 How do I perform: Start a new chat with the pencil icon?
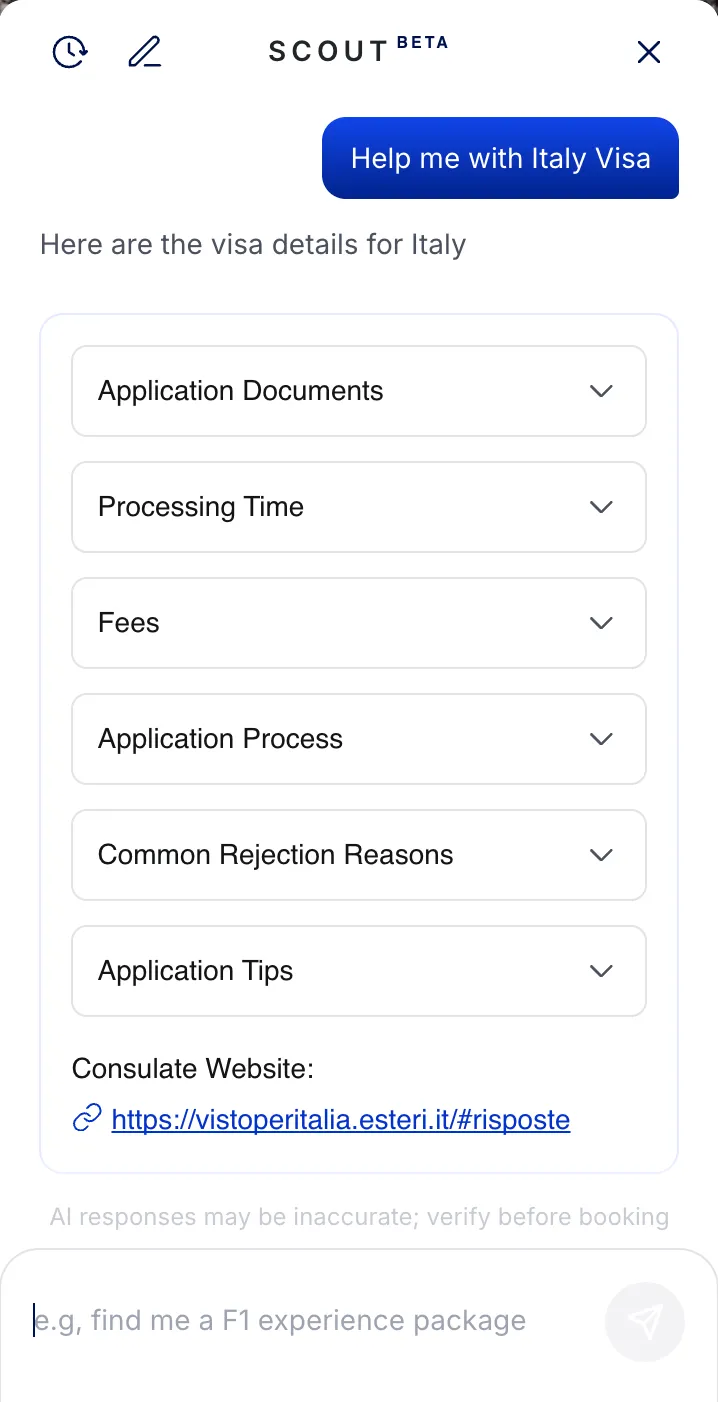coord(144,51)
